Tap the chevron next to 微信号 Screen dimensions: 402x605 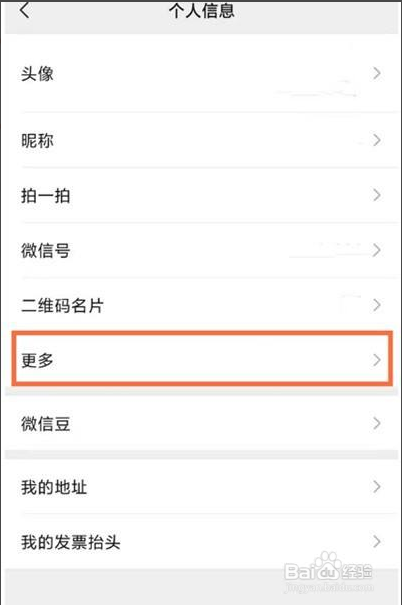tap(377, 250)
